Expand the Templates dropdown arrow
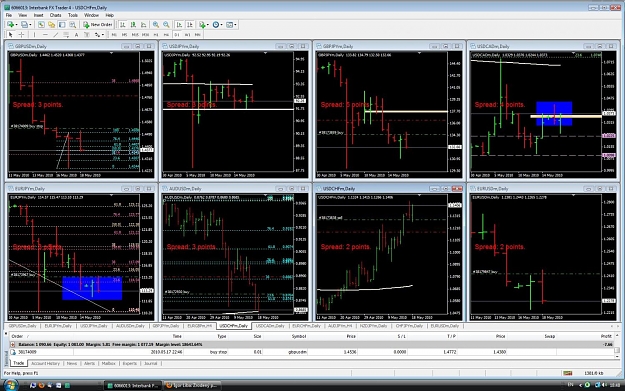The height and width of the screenshot is (391, 625). coord(235,25)
